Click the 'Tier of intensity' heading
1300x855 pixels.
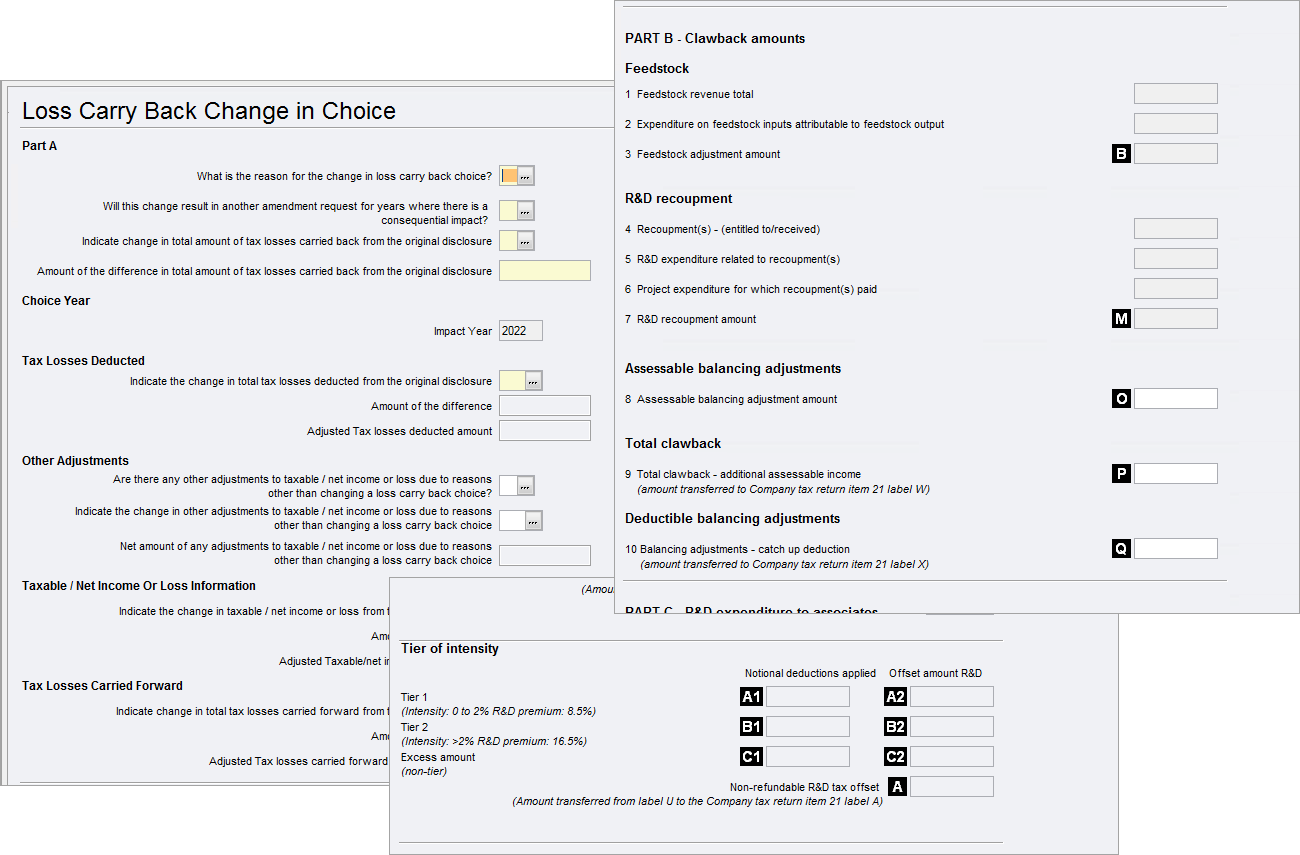click(450, 649)
